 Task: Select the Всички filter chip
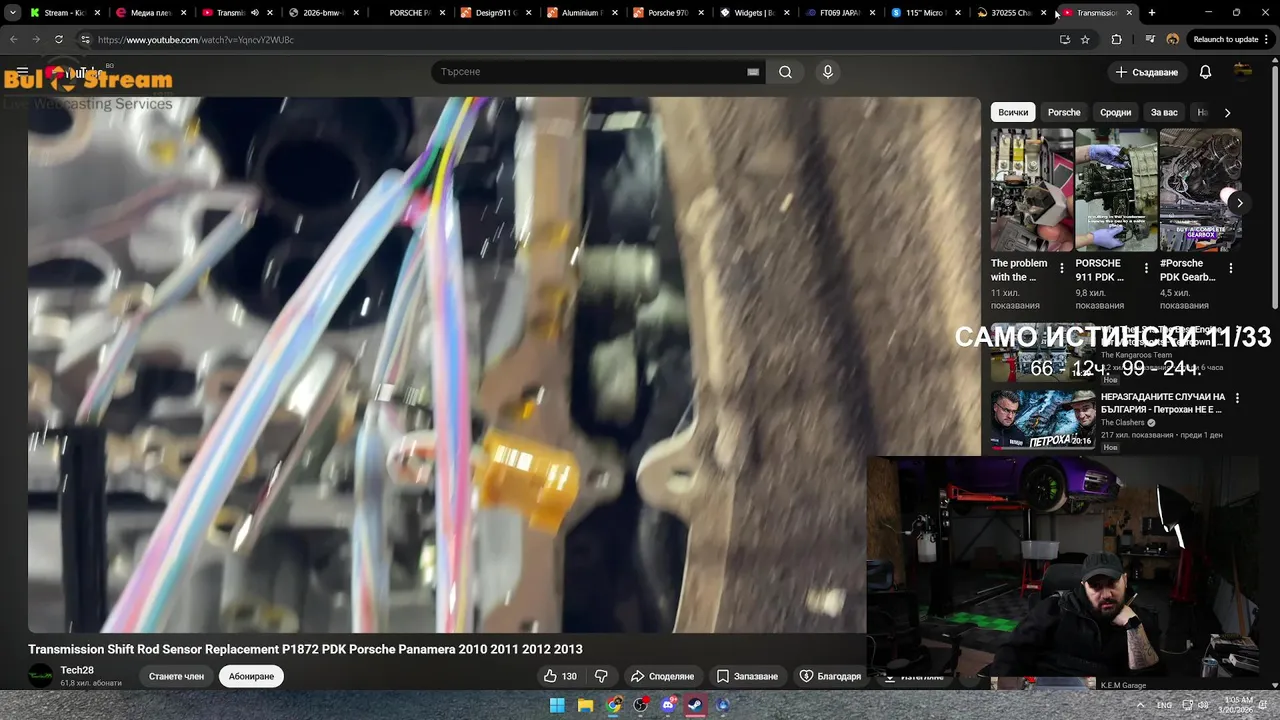(x=1013, y=113)
